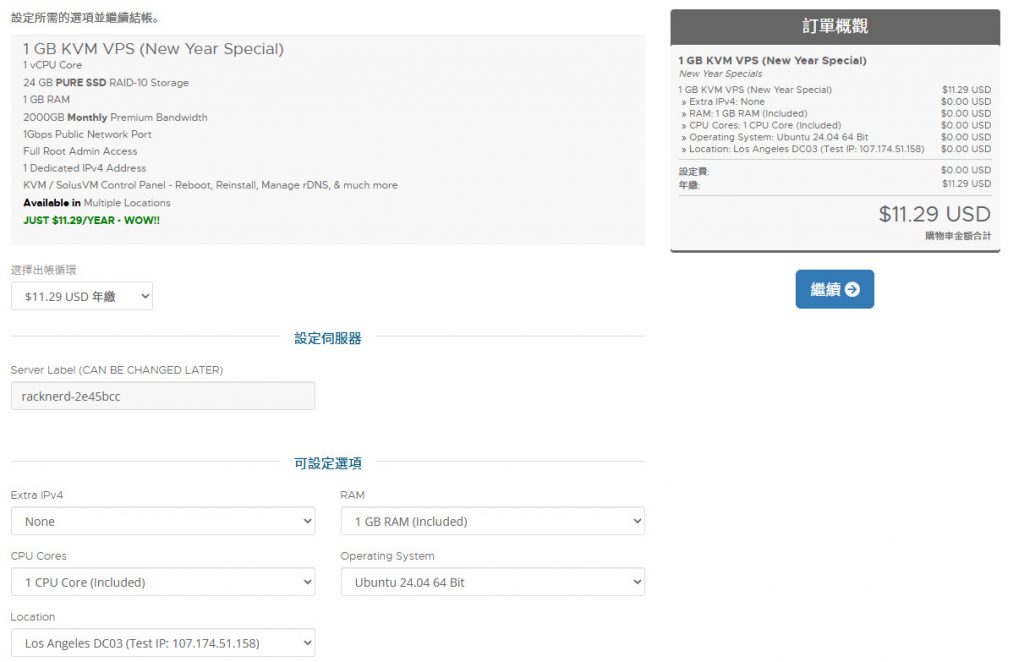Open the Operating System dropdown
Screen dimensions: 1024x662
point(492,582)
